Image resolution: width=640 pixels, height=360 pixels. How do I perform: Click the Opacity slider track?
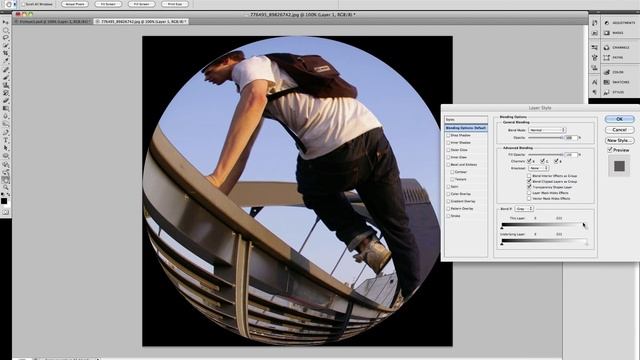point(546,138)
